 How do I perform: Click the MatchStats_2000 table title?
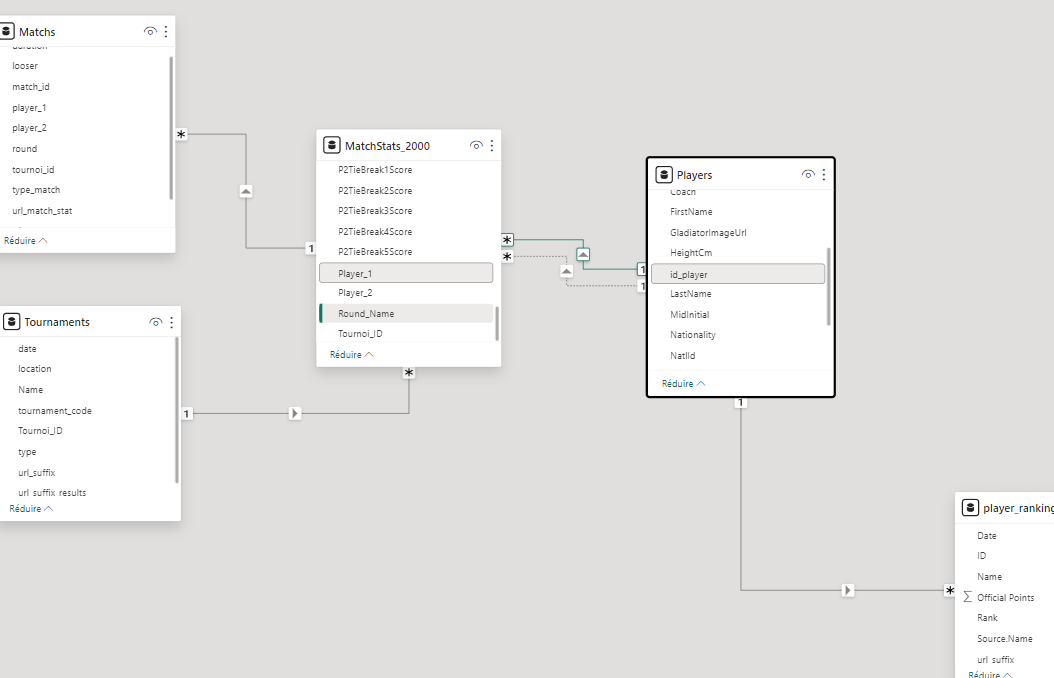387,146
